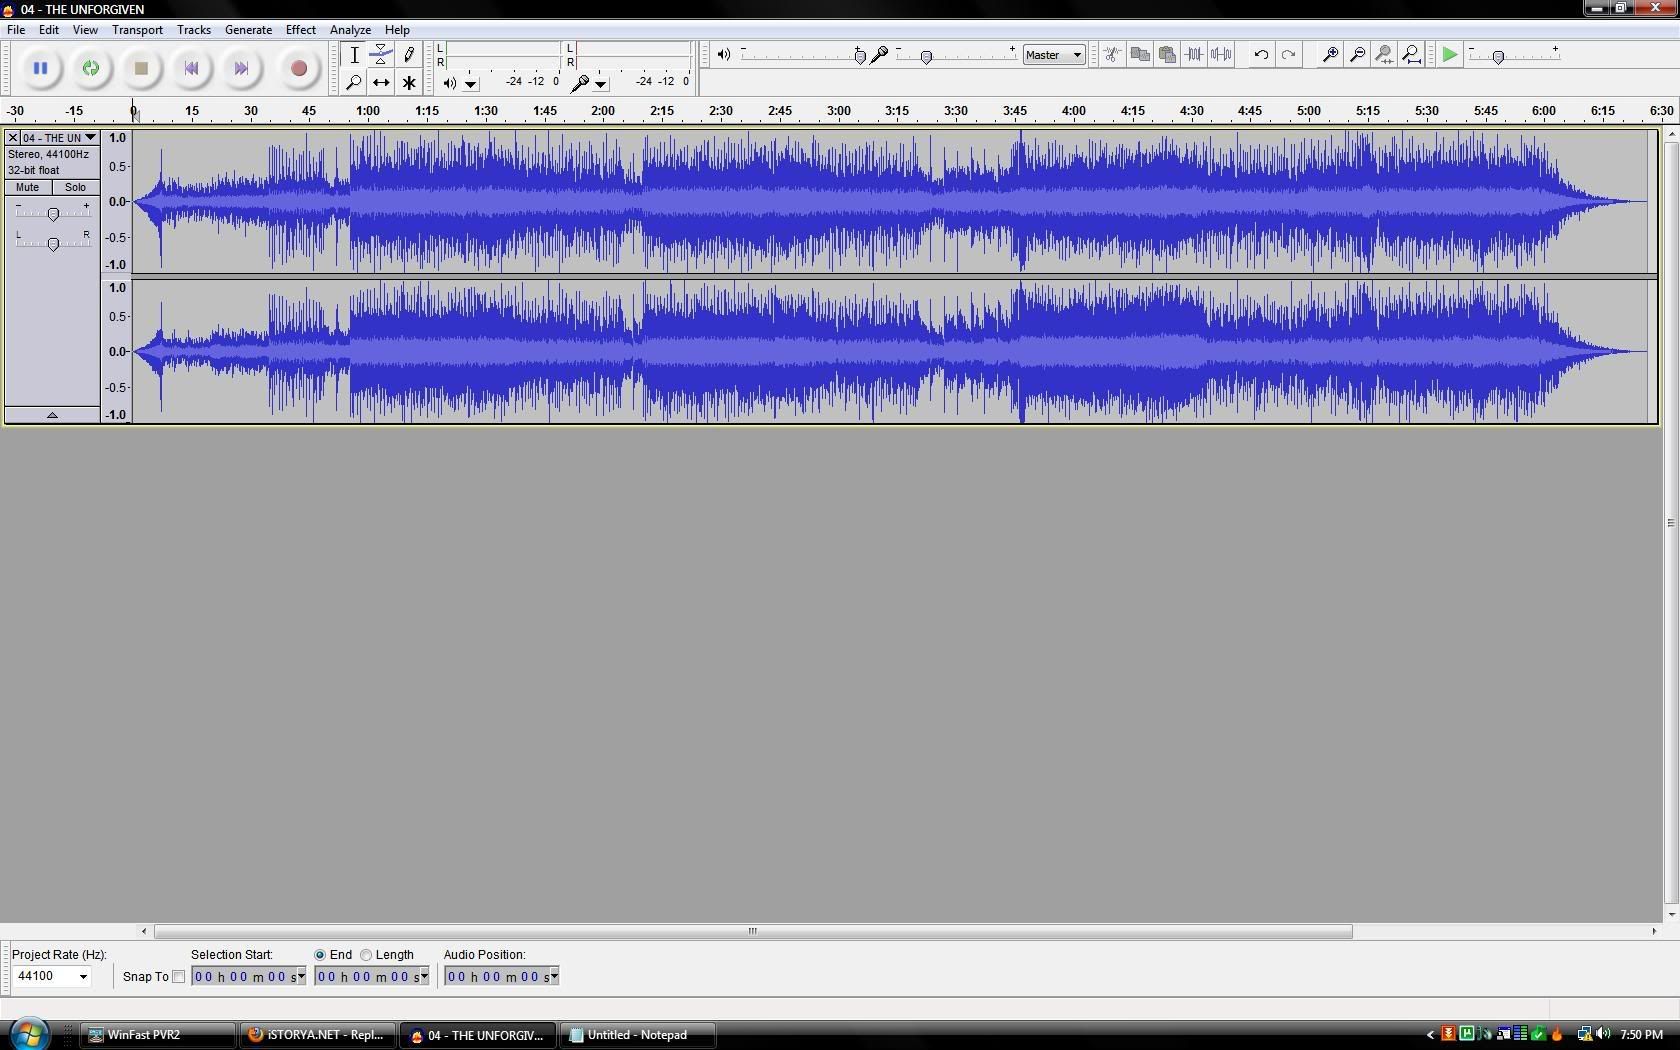This screenshot has height=1050, width=1680.
Task: Click the track gain slider knob
Action: 53,213
